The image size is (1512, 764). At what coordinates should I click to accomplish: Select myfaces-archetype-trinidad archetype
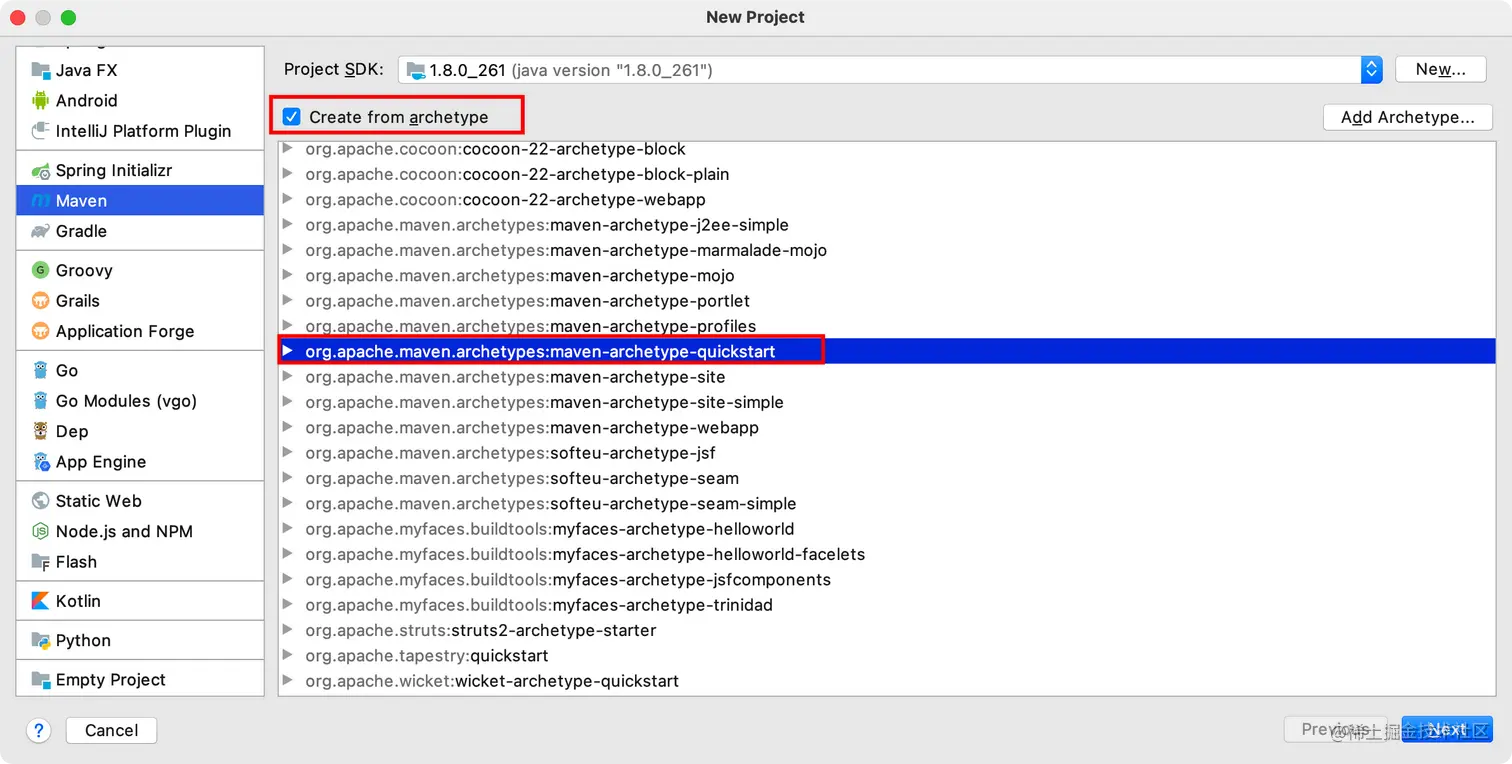pyautogui.click(x=887, y=605)
